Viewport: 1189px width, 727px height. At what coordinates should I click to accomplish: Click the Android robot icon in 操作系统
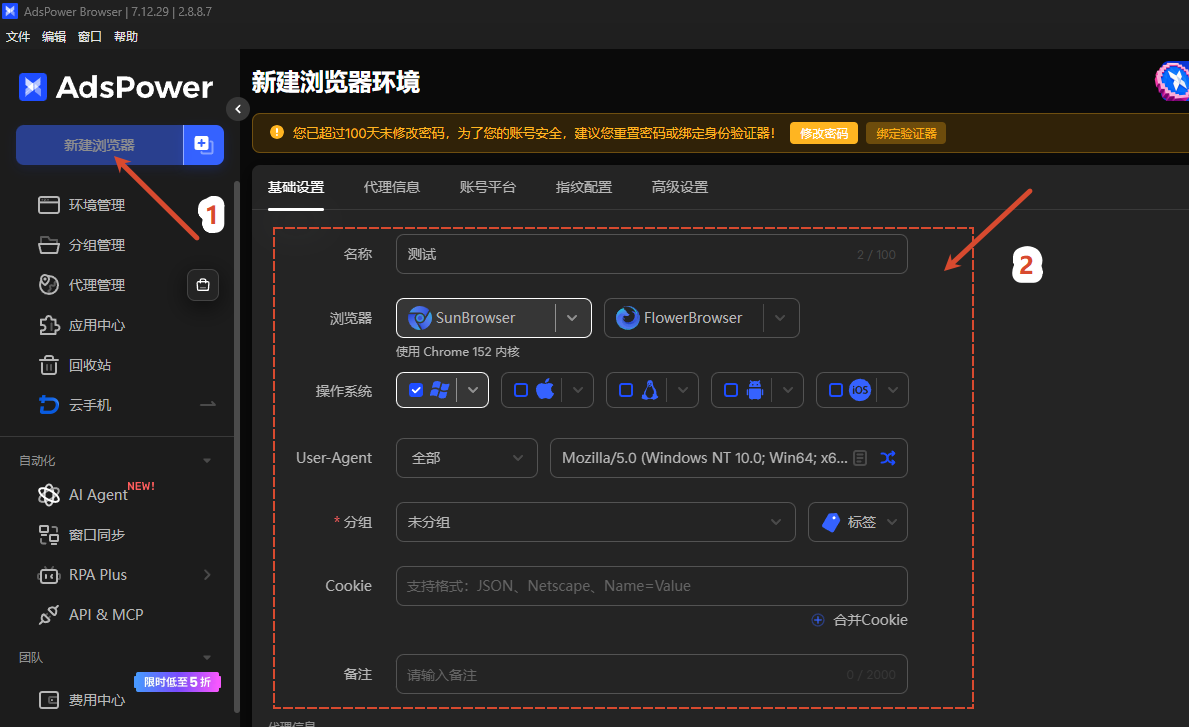point(754,390)
